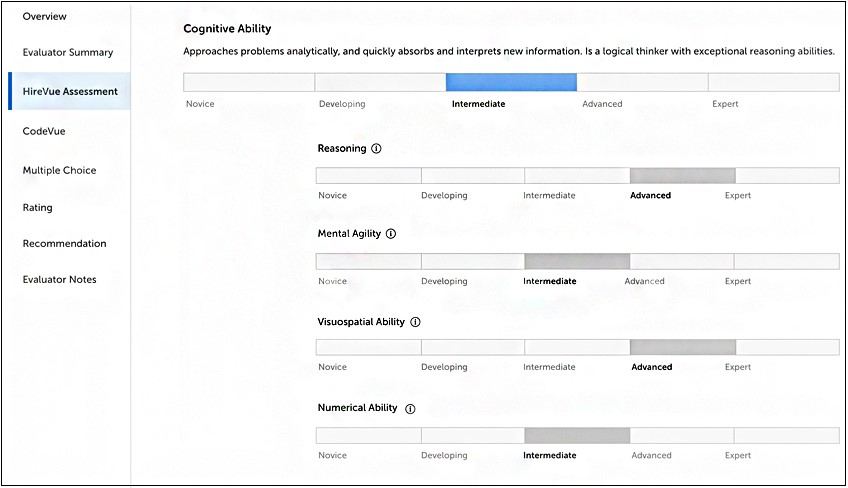This screenshot has width=848, height=488.
Task: Click the Cognitive Ability heading
Action: [x=227, y=29]
